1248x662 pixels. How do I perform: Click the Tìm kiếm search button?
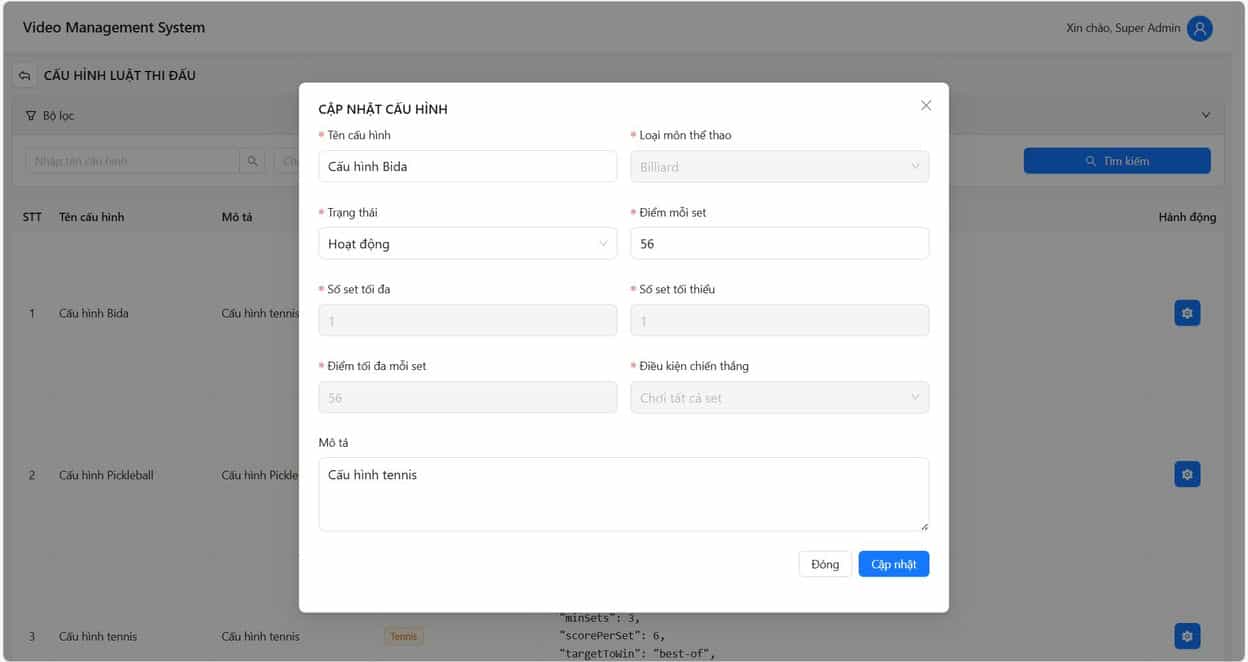1116,161
